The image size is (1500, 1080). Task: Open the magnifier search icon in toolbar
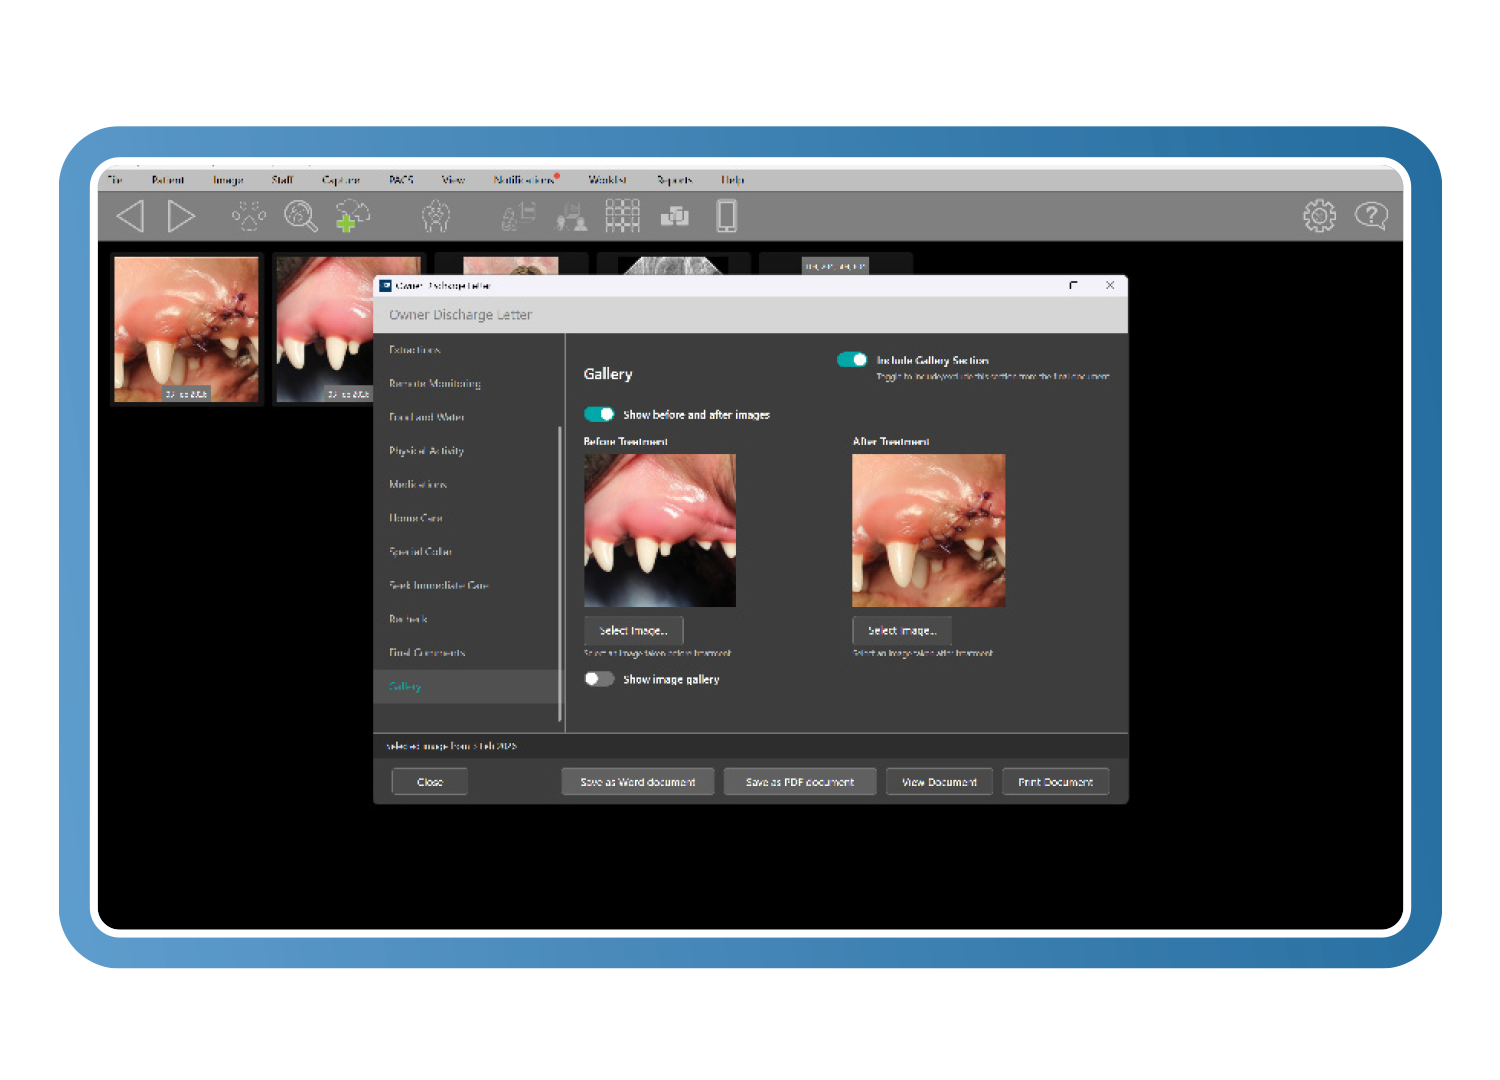coord(301,216)
